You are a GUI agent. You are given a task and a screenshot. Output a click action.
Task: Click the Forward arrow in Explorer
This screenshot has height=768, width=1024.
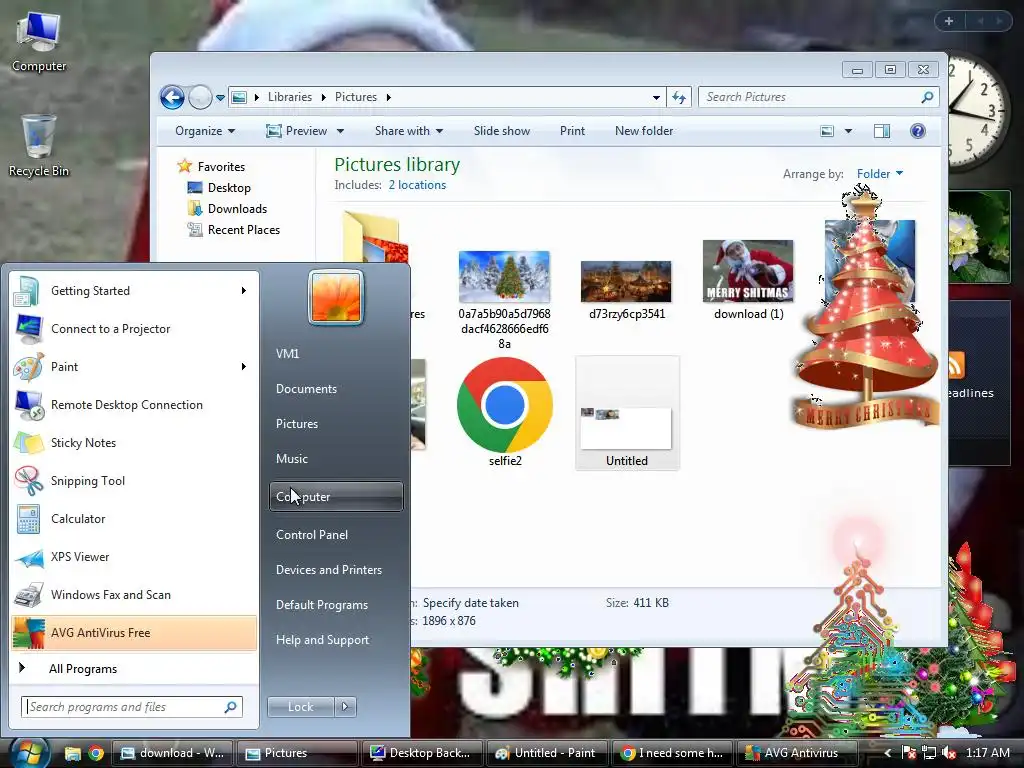(x=200, y=97)
